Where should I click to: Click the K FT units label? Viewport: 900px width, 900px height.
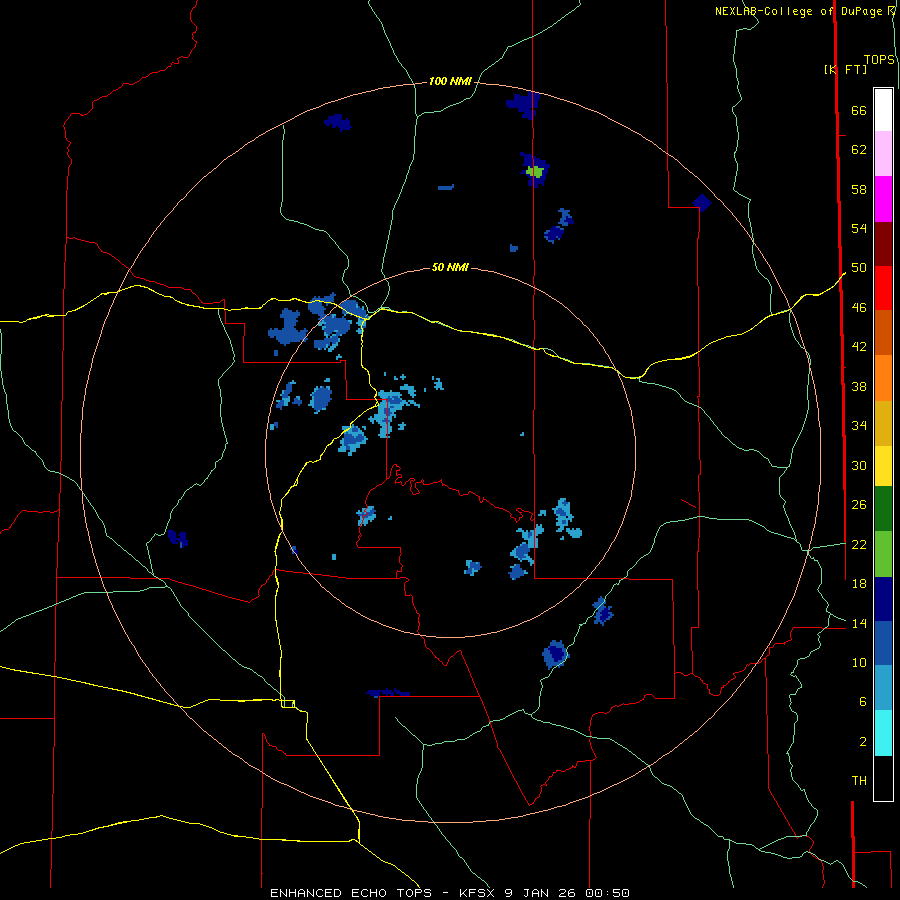tap(845, 69)
